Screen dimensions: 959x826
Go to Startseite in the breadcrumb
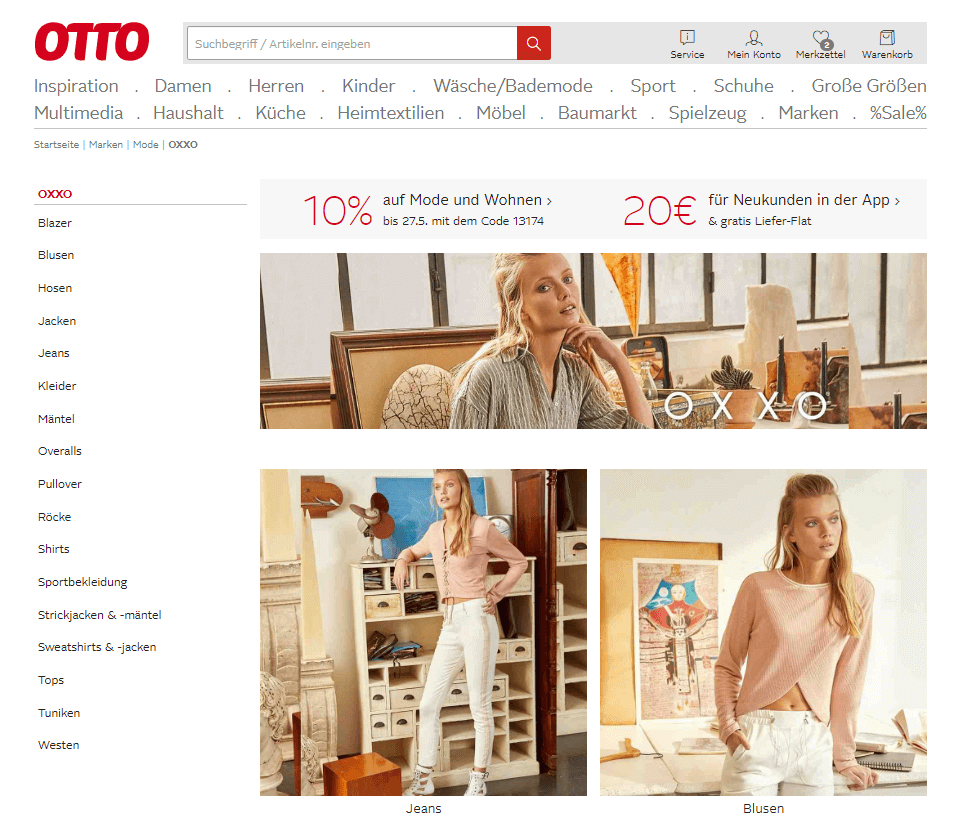point(56,144)
